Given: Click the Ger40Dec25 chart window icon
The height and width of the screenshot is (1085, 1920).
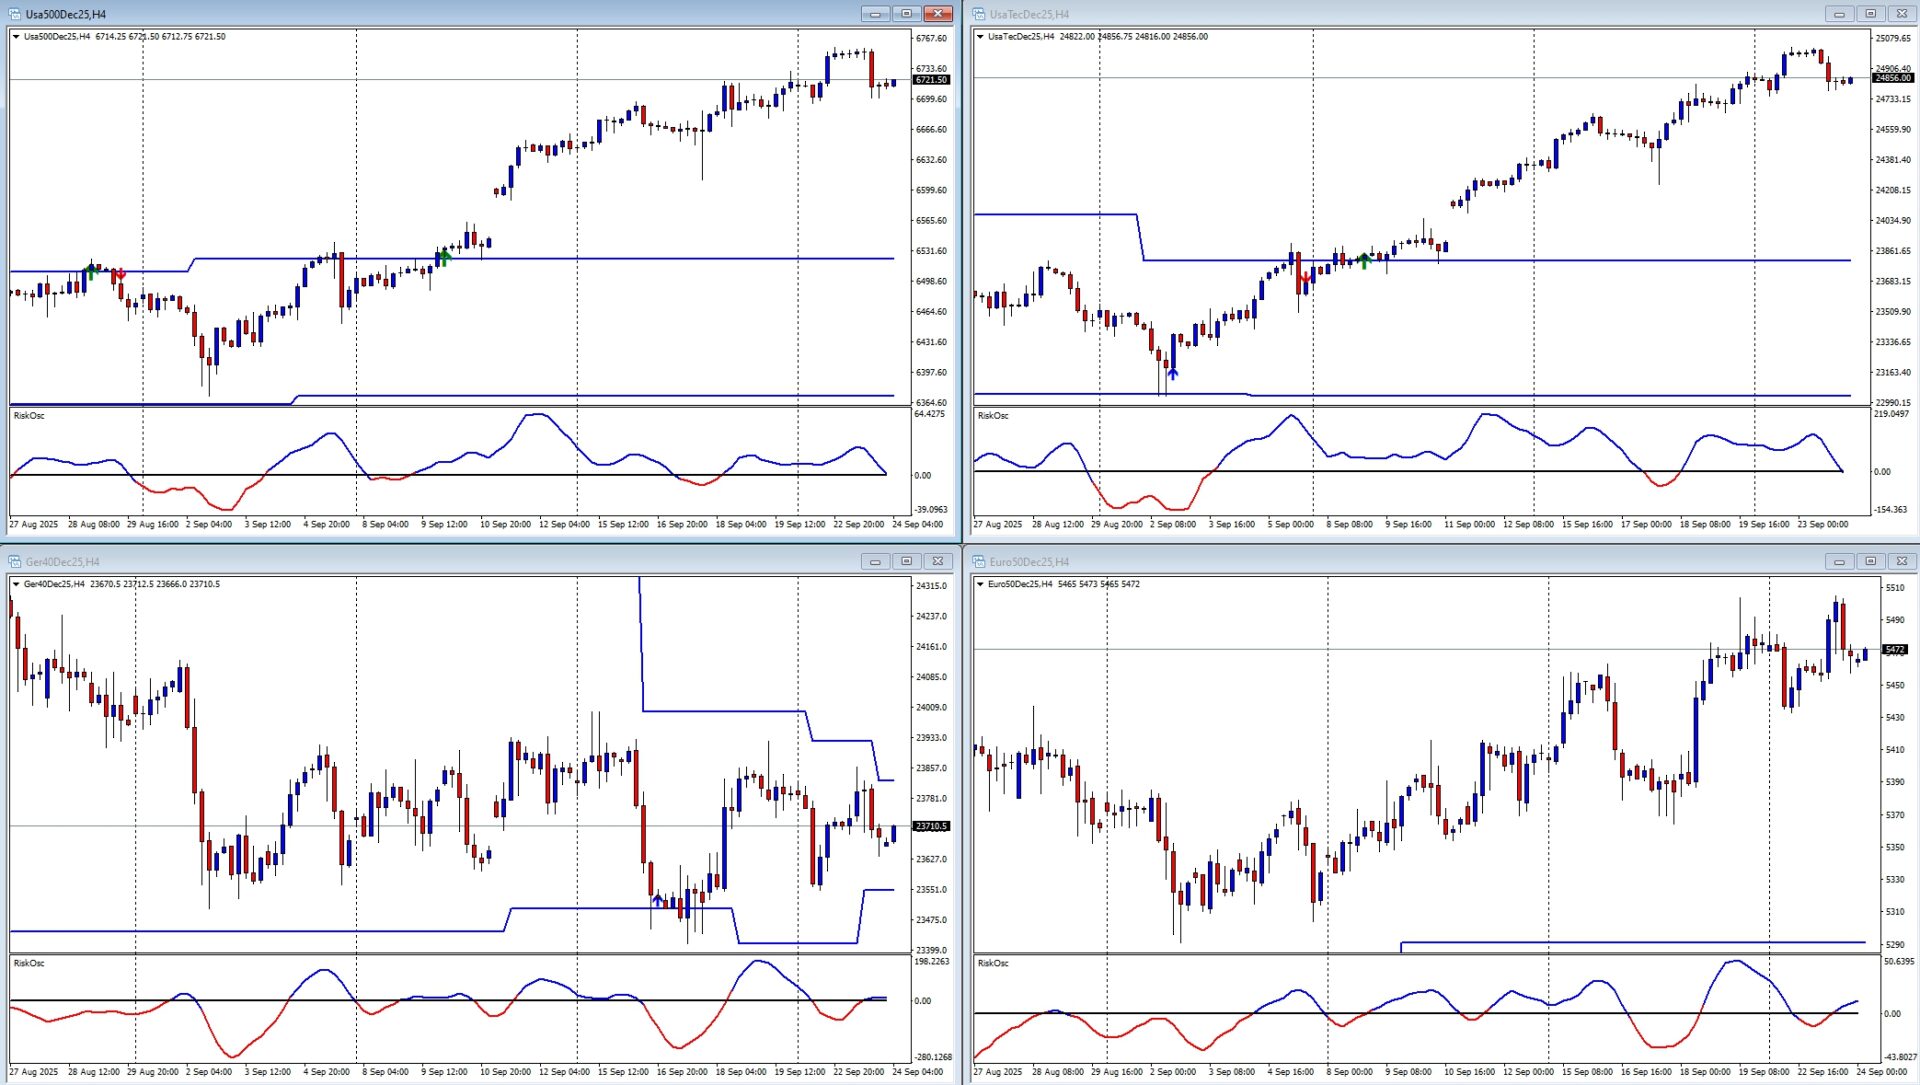Looking at the screenshot, I should coord(15,562).
